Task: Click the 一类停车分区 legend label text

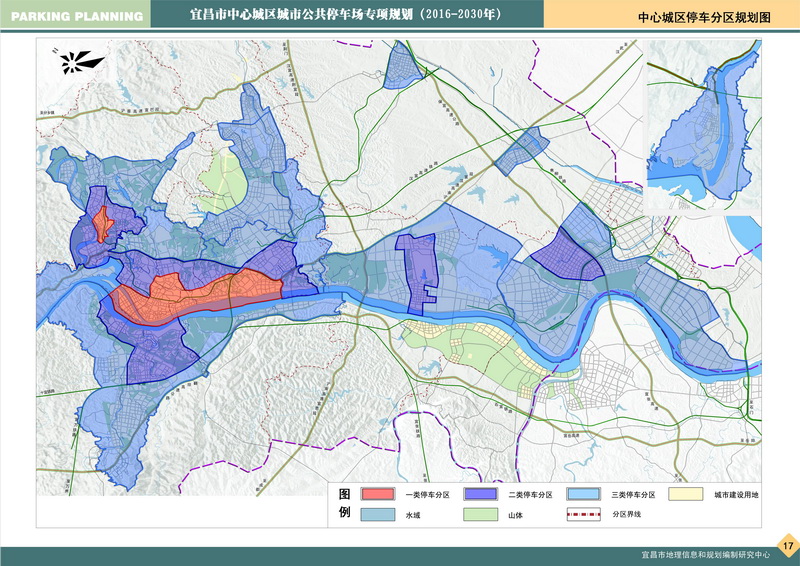Action: click(429, 495)
